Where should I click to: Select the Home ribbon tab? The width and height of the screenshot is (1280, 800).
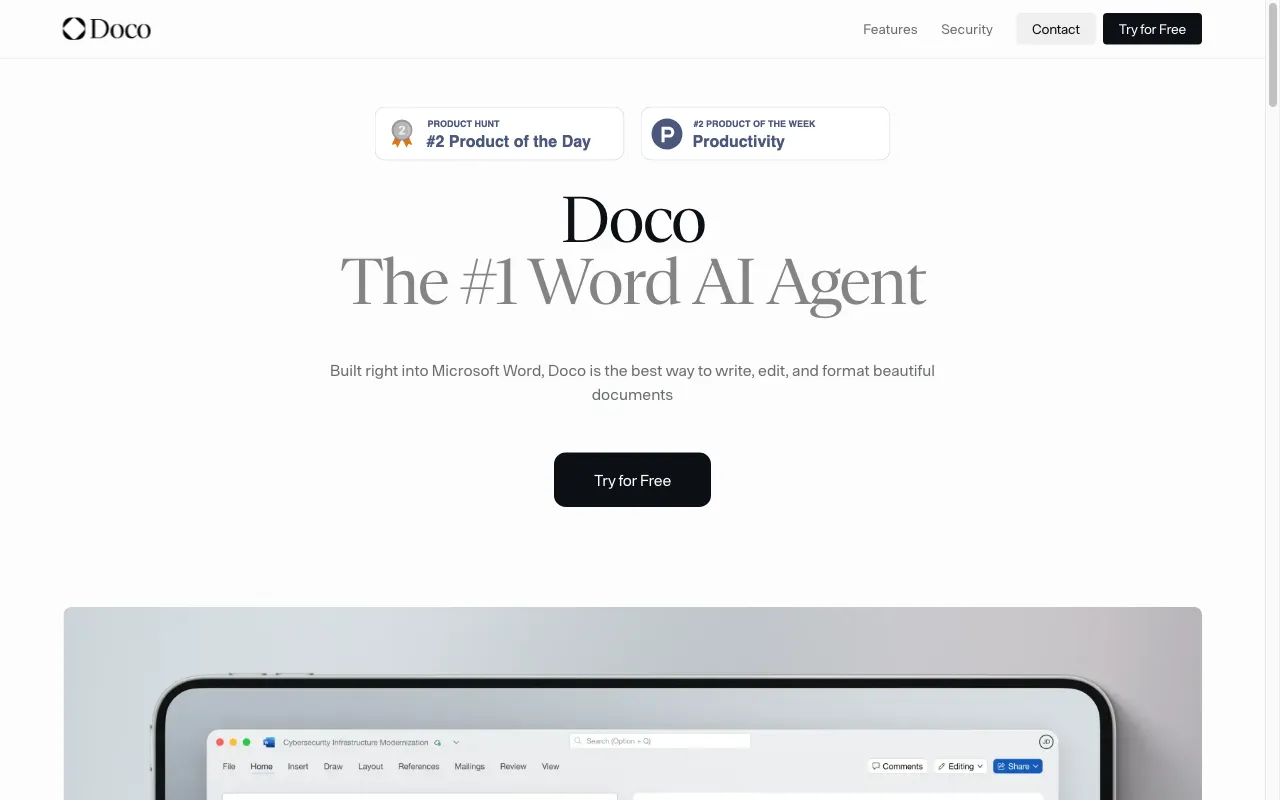[261, 766]
